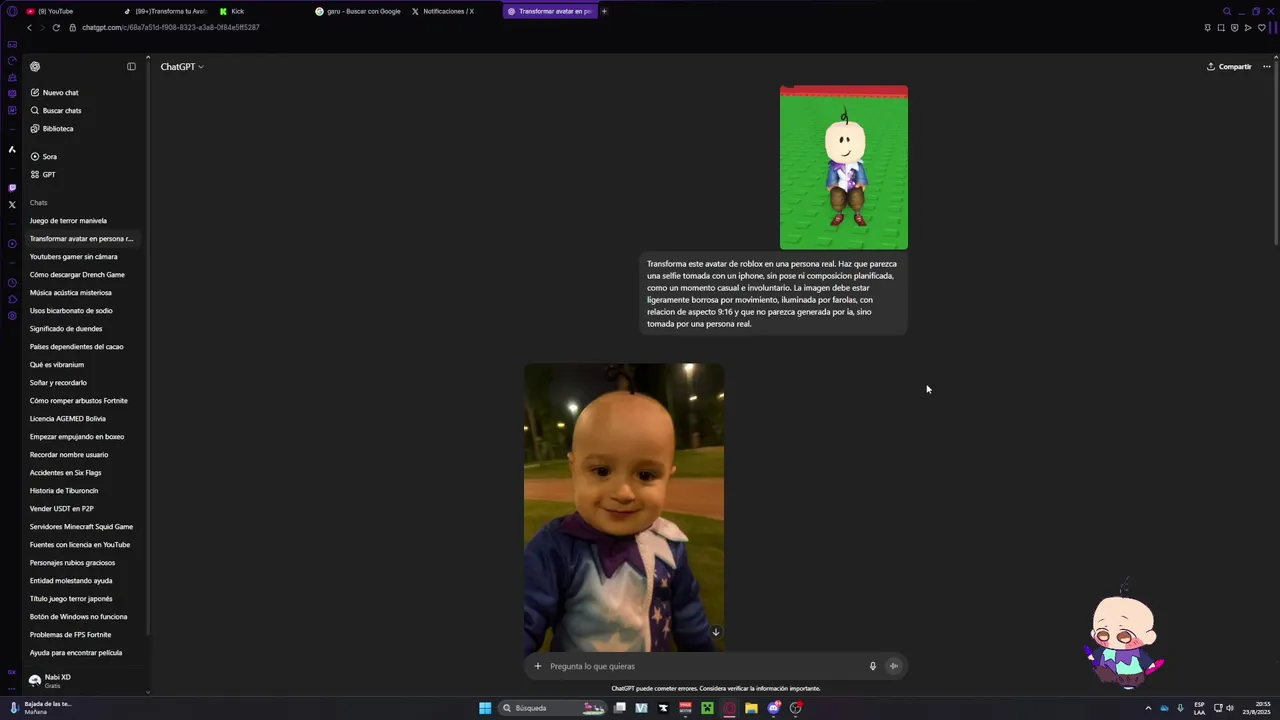The width and height of the screenshot is (1280, 720).
Task: Open the generated baby selfie image
Action: [624, 508]
